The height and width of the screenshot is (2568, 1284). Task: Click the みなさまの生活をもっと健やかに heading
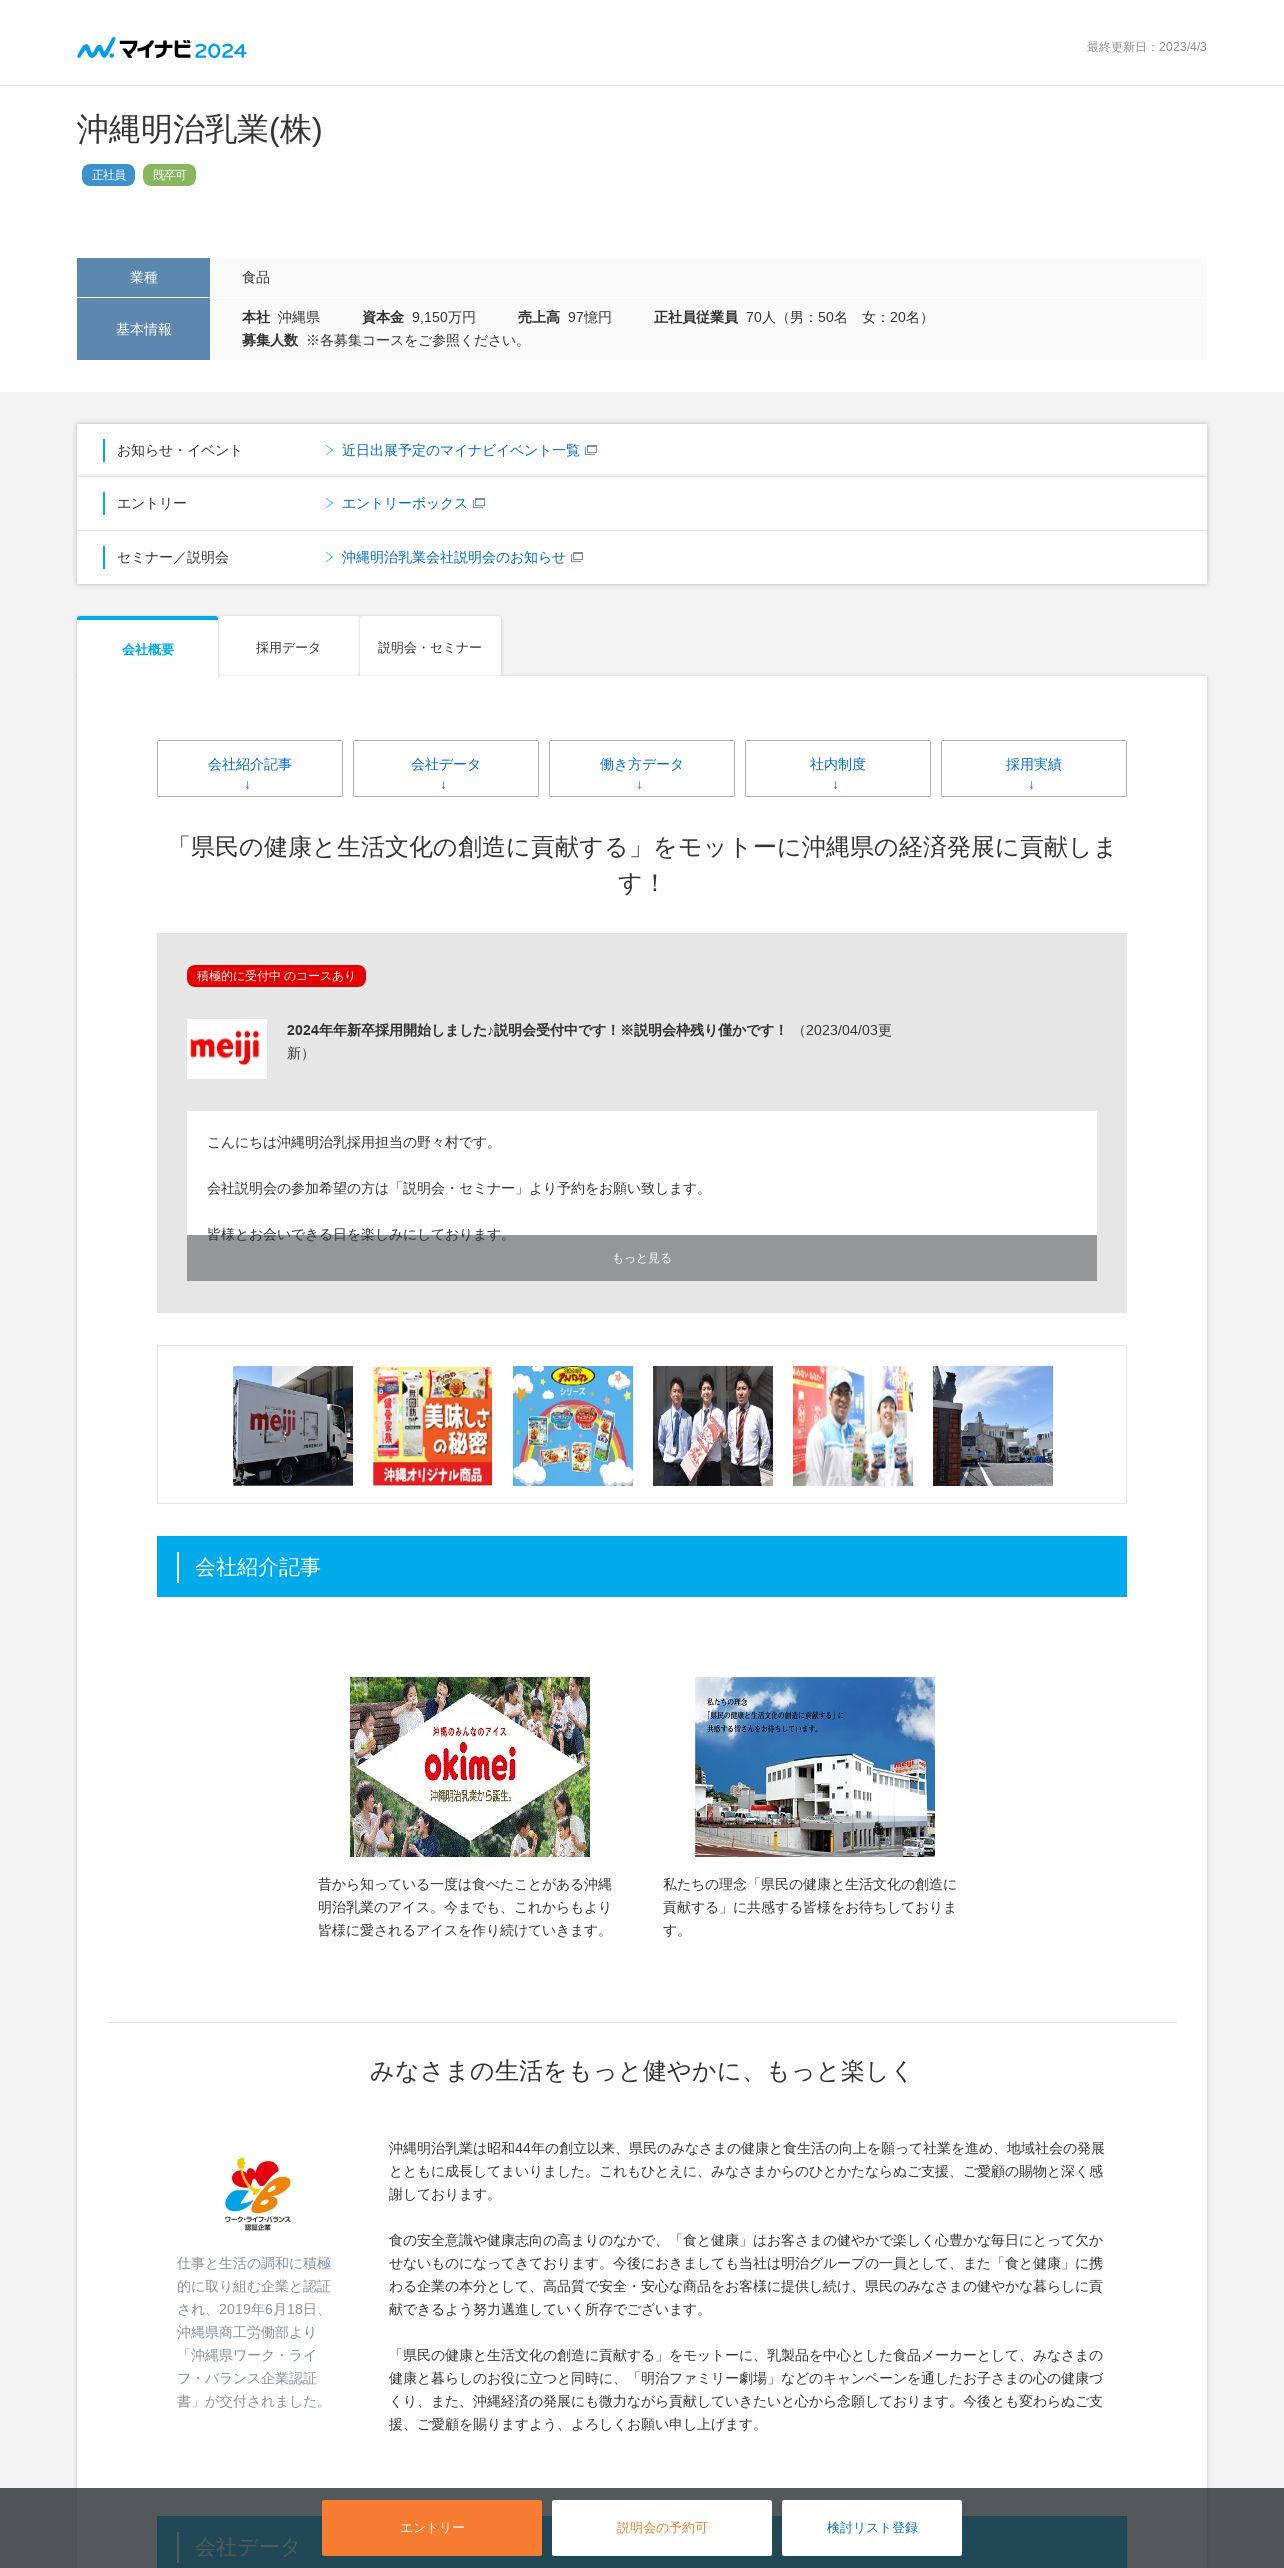641,2071
